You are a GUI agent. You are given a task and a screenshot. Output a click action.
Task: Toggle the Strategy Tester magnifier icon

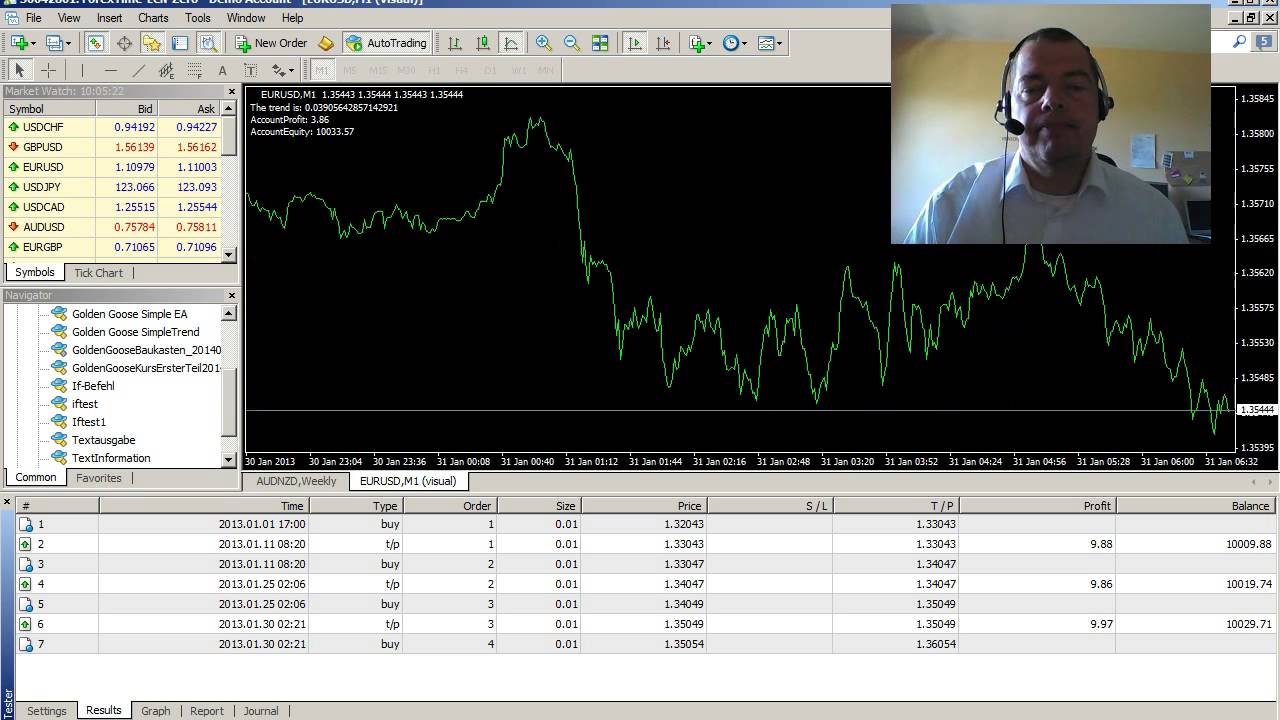tap(208, 43)
